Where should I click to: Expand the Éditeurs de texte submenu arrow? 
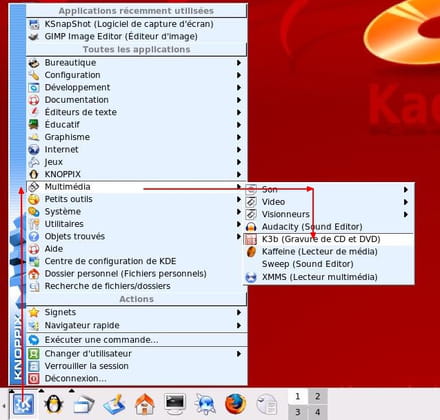click(239, 112)
